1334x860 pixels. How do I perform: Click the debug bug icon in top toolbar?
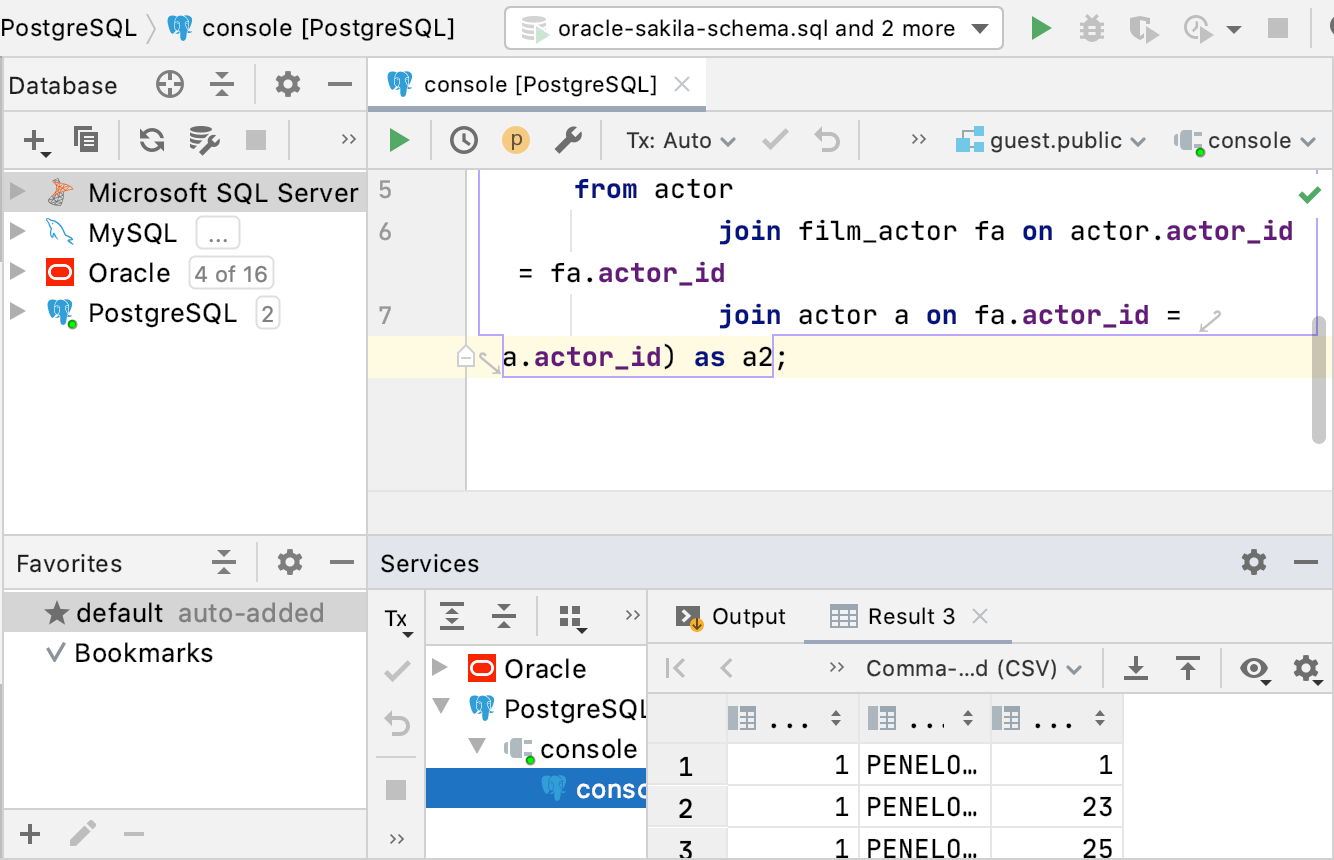pos(1092,28)
